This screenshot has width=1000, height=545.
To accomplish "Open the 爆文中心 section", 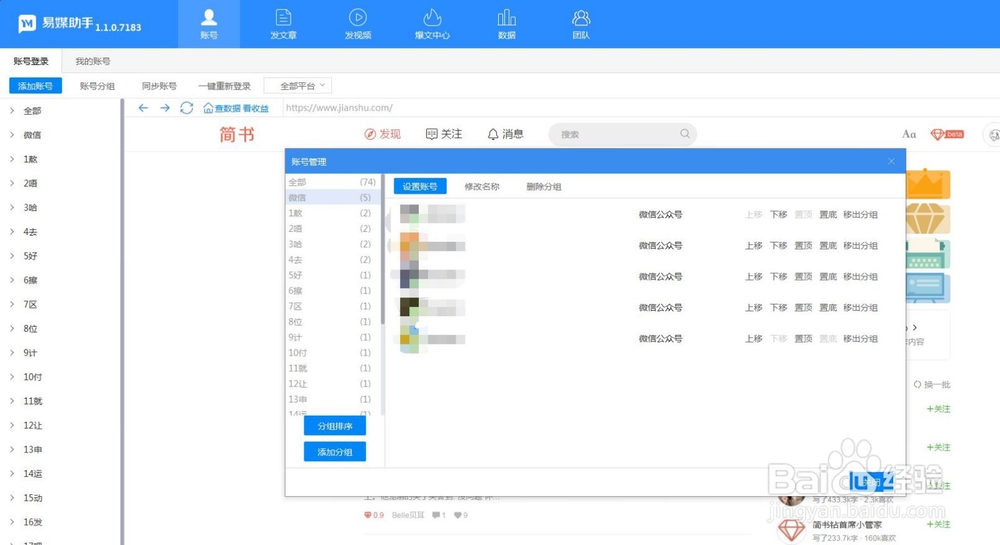I will pos(432,24).
